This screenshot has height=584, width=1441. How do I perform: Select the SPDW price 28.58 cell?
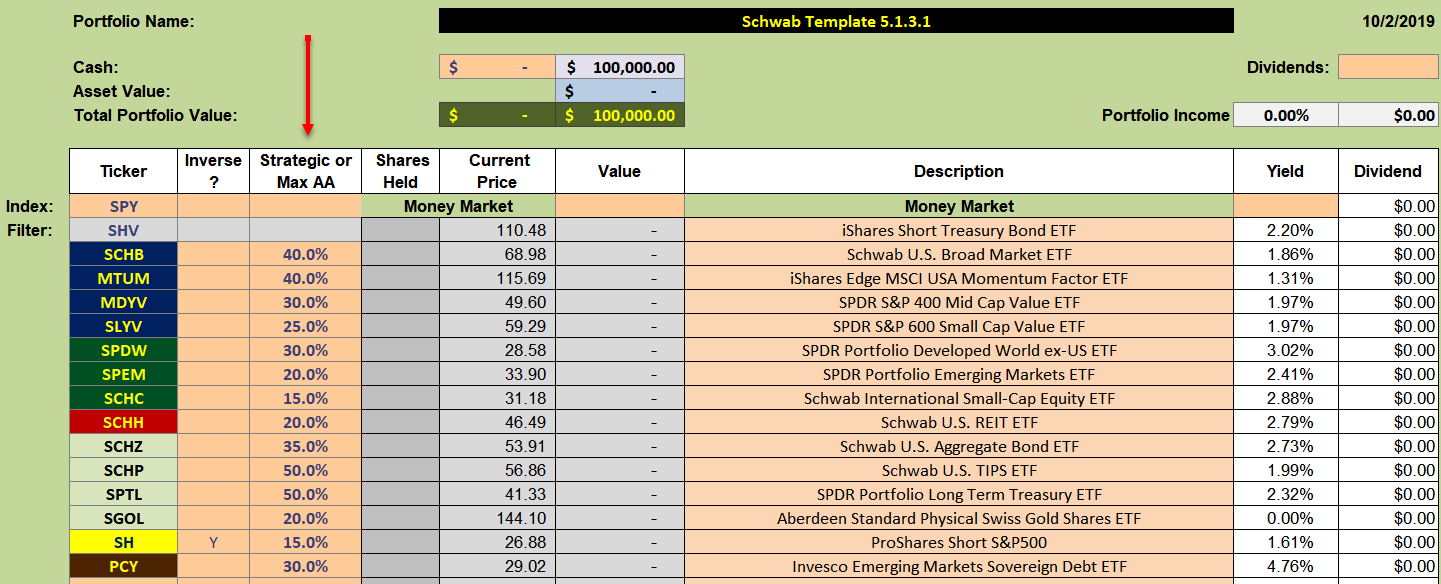pos(497,350)
